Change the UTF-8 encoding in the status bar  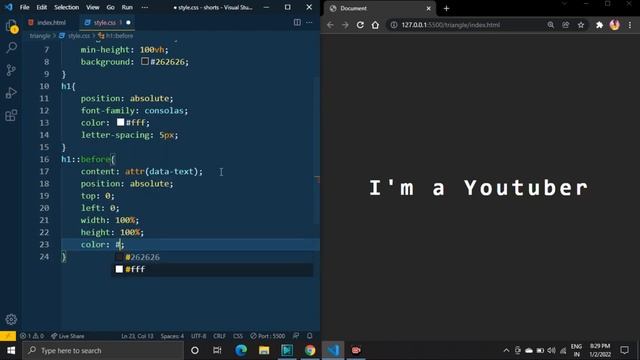coord(199,336)
